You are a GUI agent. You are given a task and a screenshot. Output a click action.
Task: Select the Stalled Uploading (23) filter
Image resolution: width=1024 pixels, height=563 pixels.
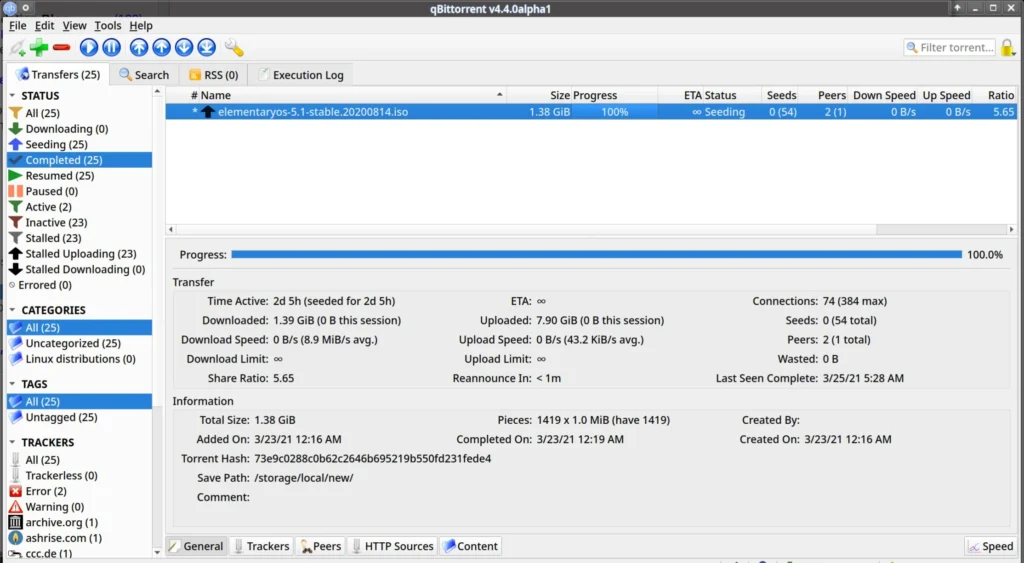tap(79, 254)
